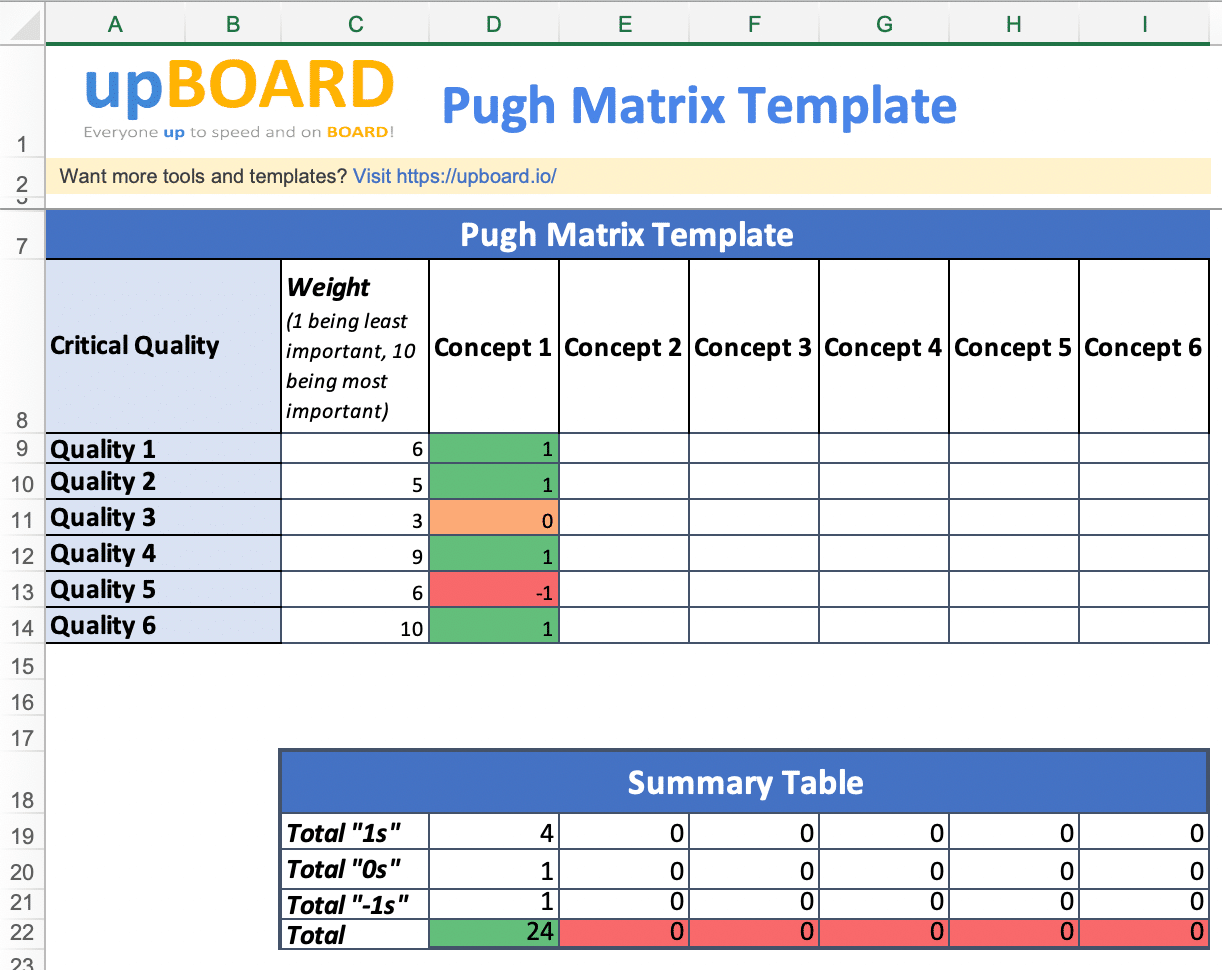
Task: Select the orange 0 score for Quality 3
Action: point(494,517)
